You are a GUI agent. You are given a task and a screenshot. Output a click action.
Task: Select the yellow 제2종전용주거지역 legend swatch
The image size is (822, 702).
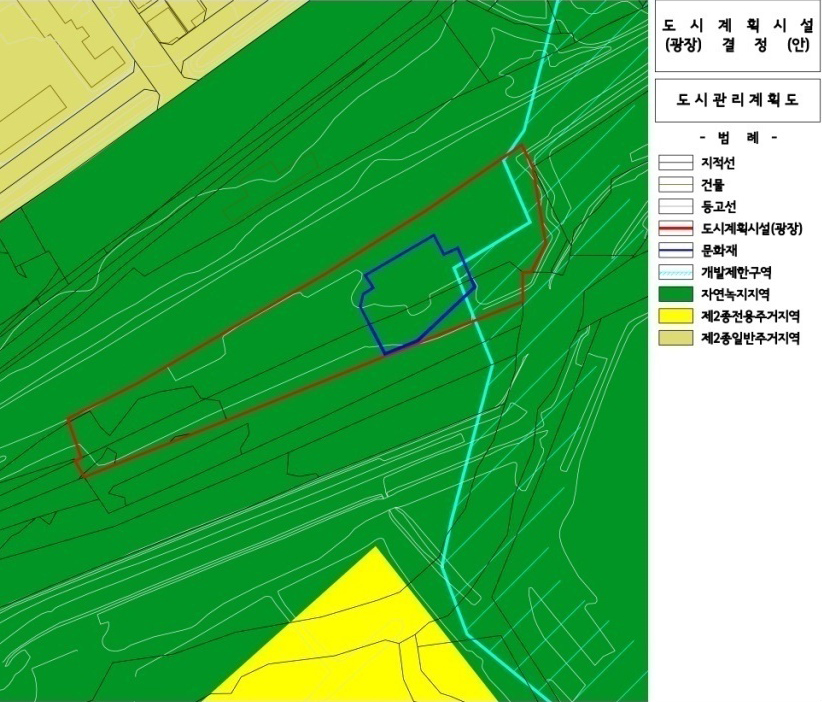(679, 317)
